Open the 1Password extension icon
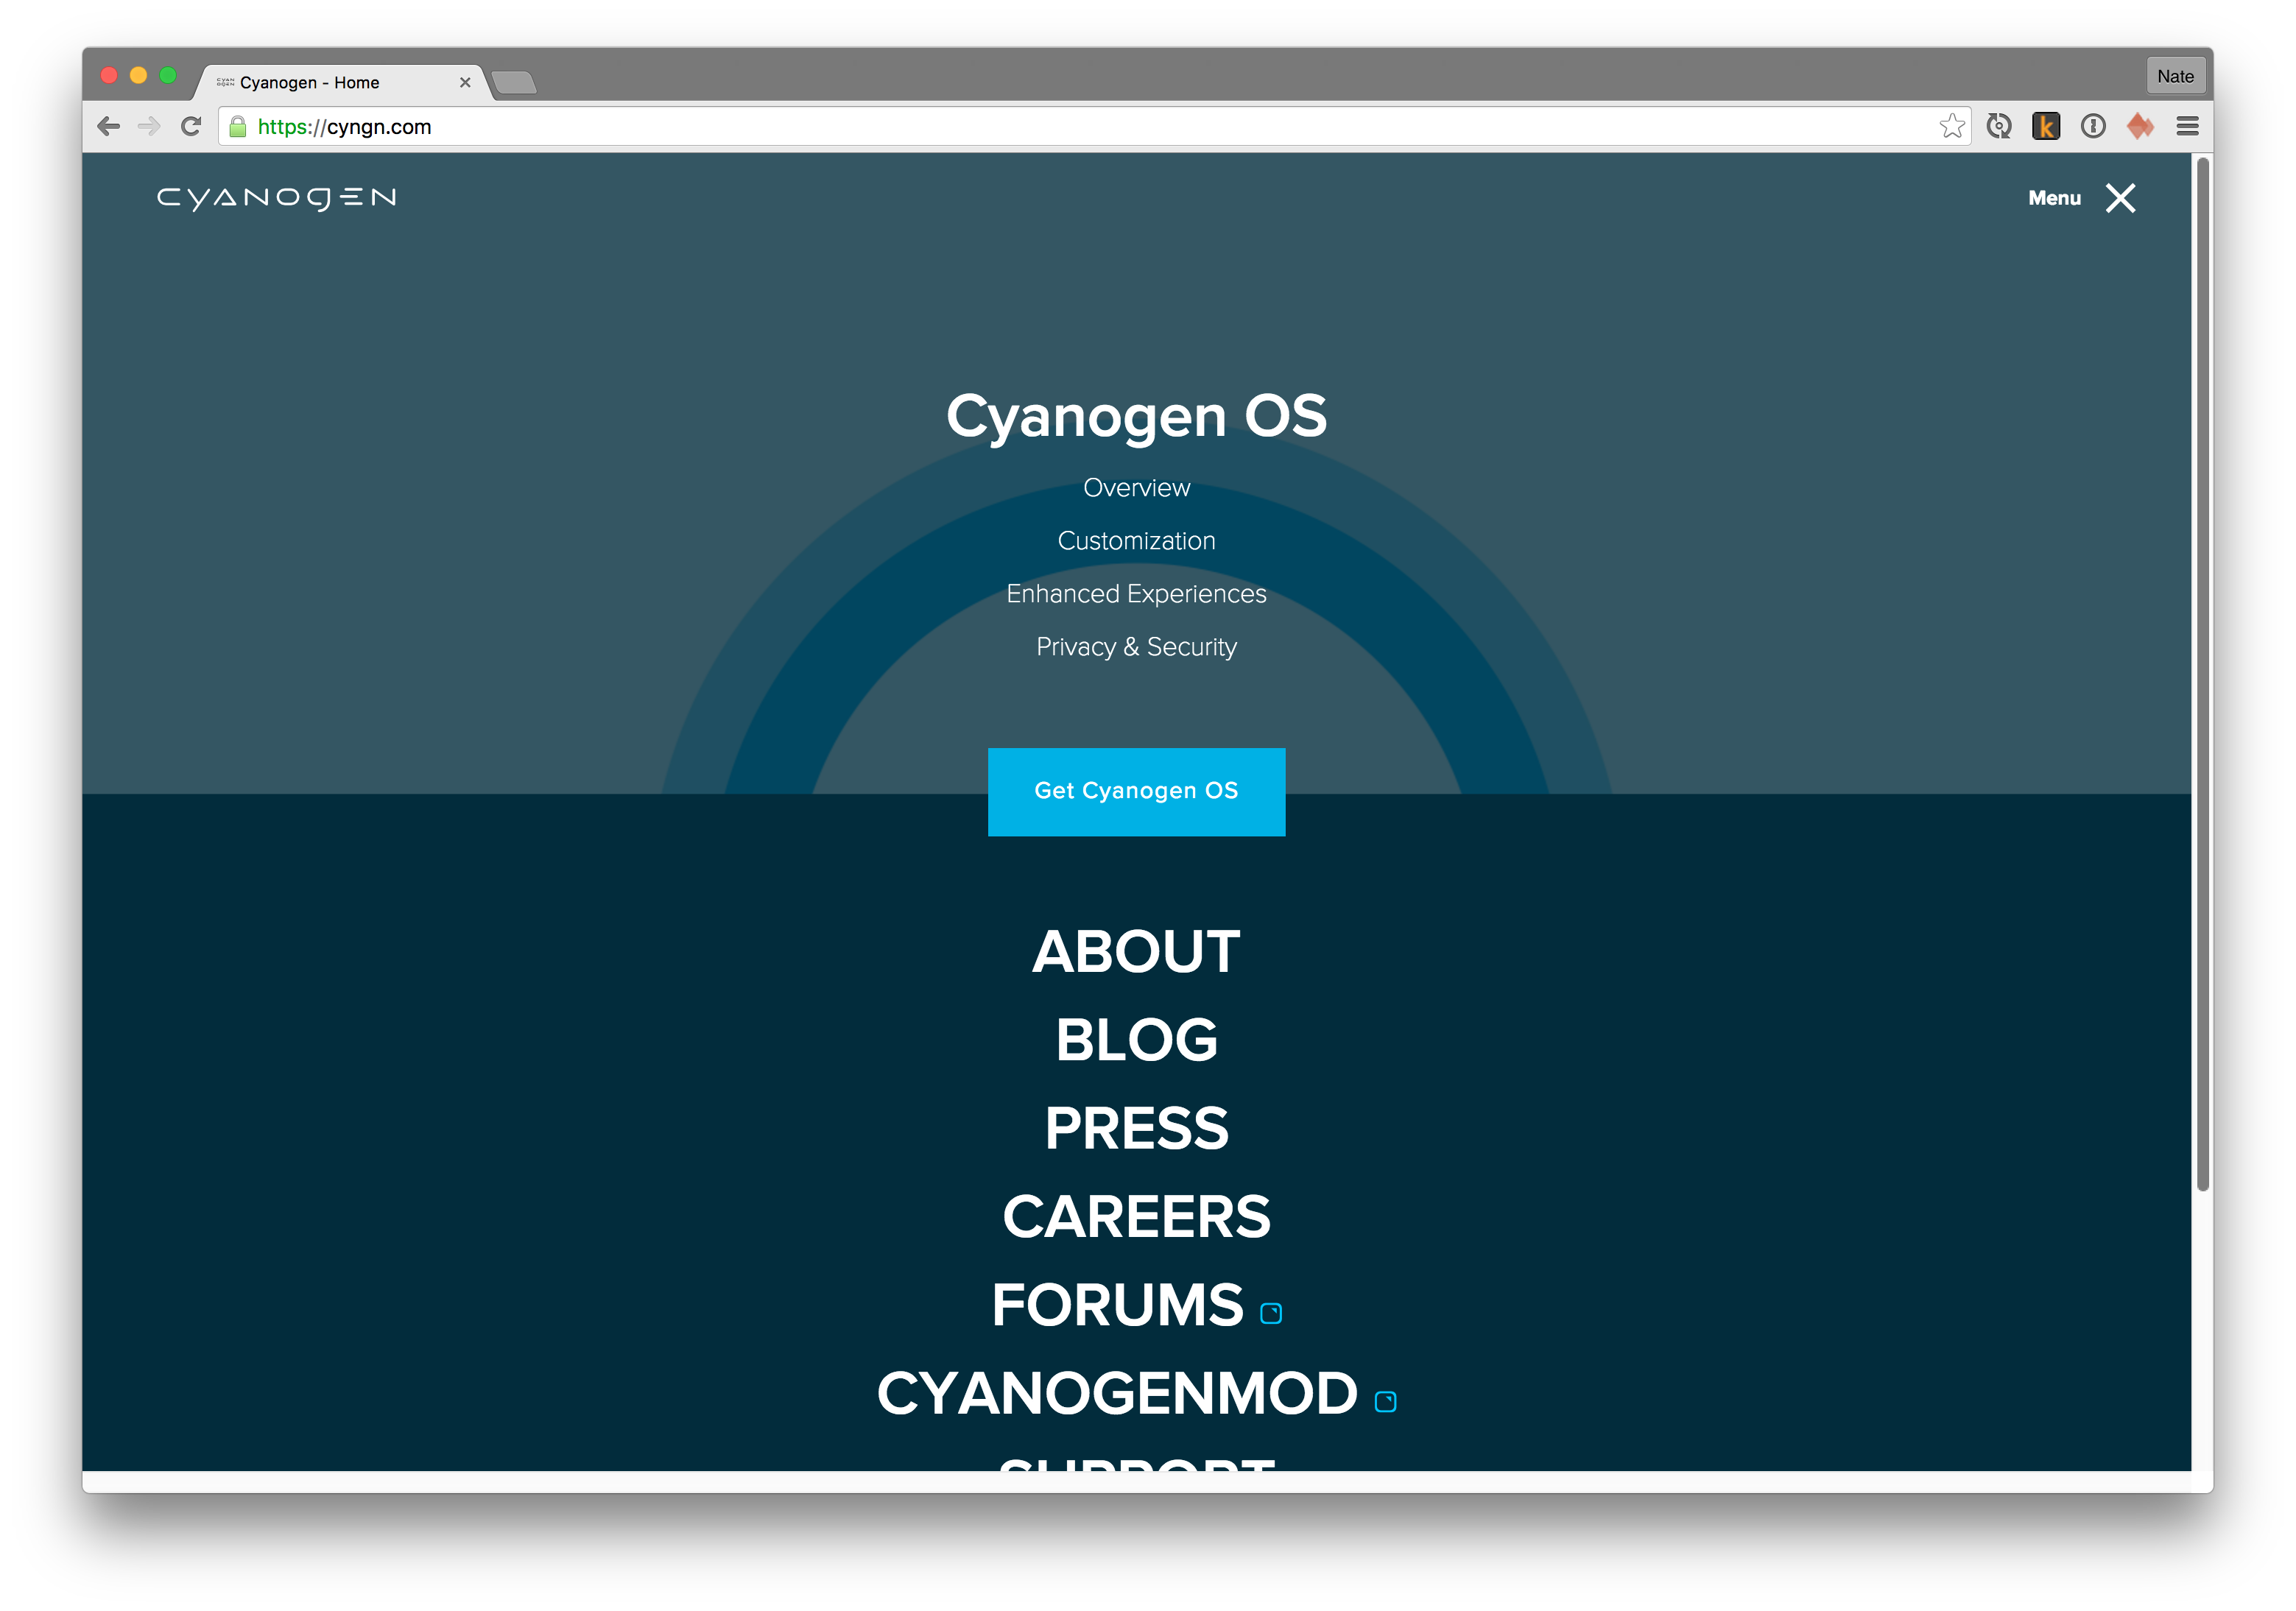Viewport: 2296px width, 1611px height. point(2092,126)
